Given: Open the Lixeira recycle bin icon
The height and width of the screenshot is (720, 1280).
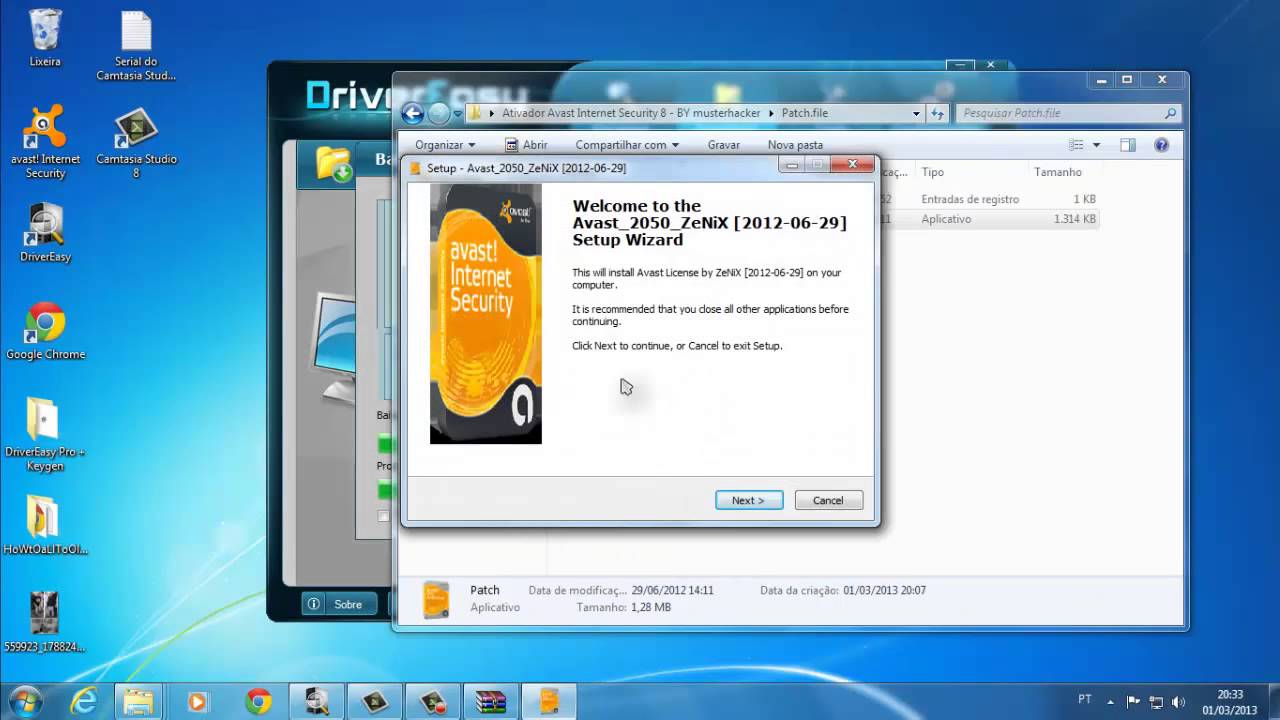Looking at the screenshot, I should [x=45, y=38].
